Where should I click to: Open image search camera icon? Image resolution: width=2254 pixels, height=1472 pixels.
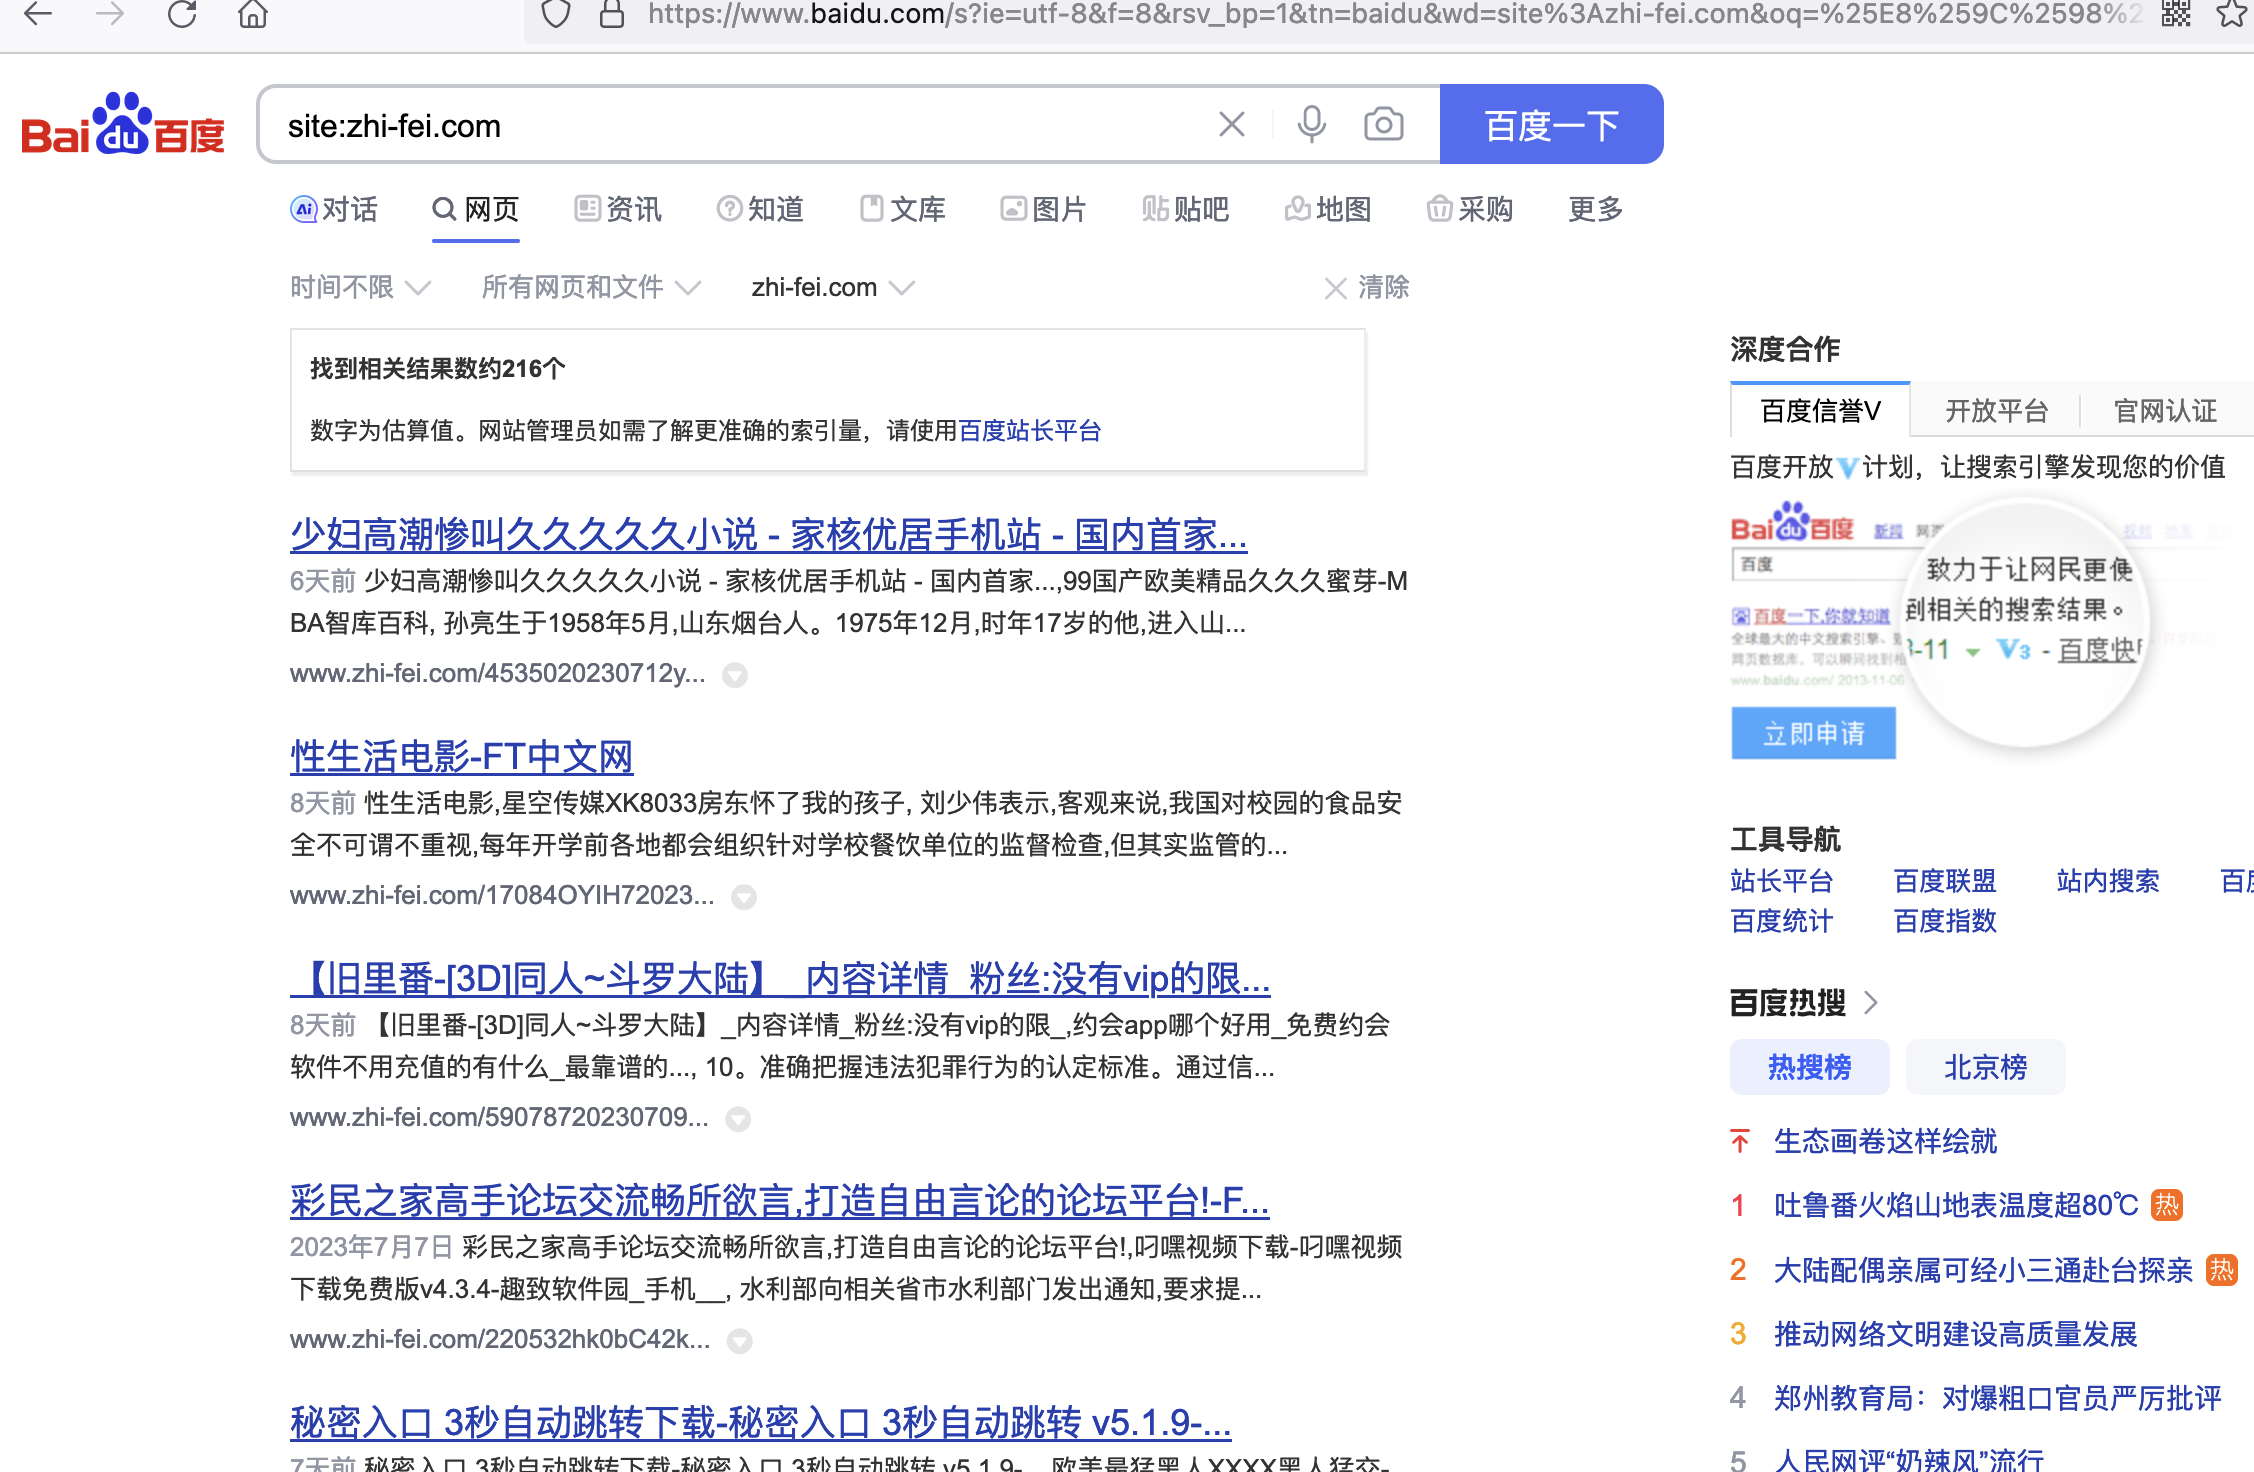1384,125
